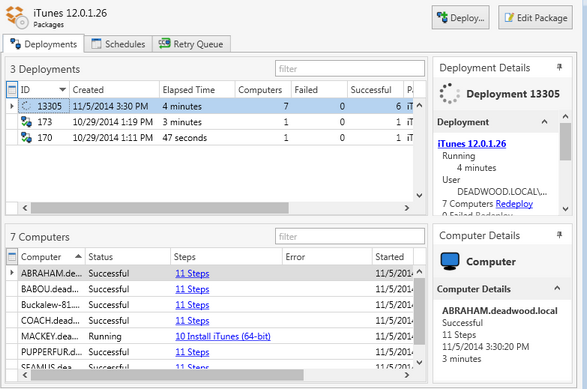587x389 pixels.
Task: Sort computers by Status column
Action: tap(128, 257)
